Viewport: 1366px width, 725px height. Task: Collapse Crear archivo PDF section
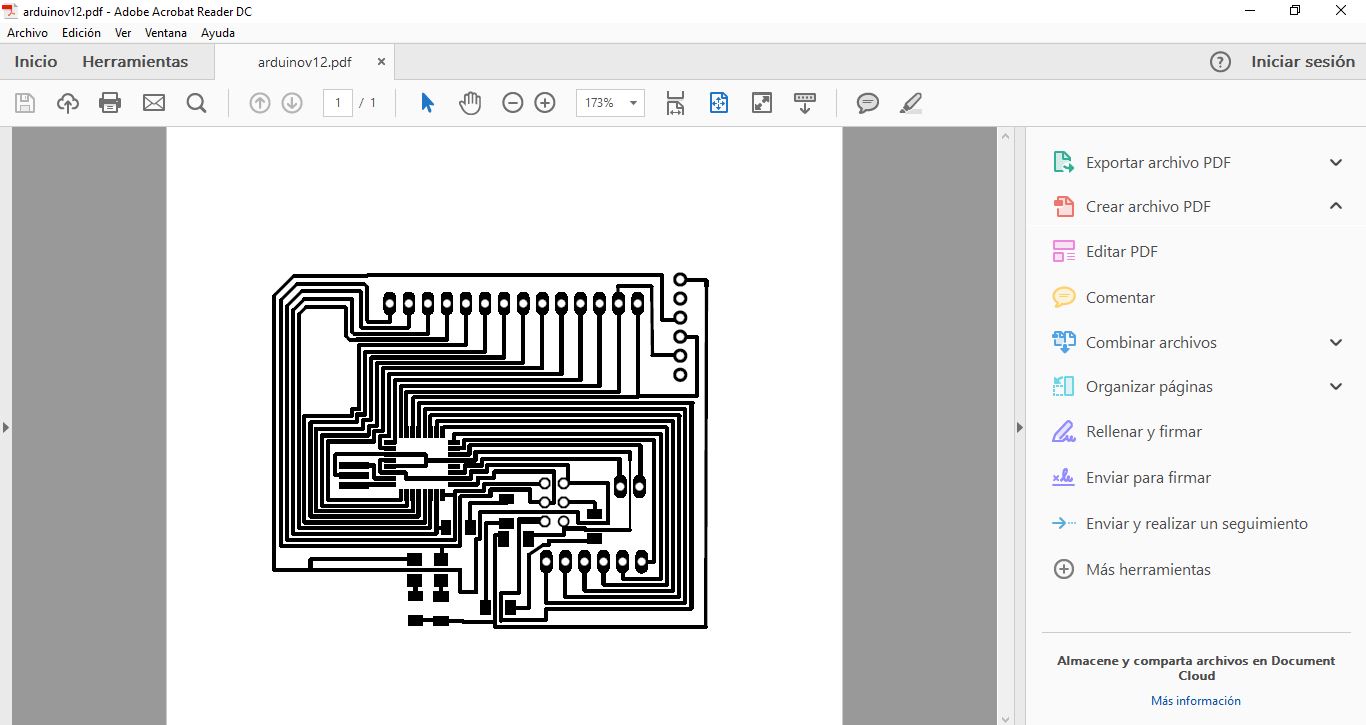1336,206
